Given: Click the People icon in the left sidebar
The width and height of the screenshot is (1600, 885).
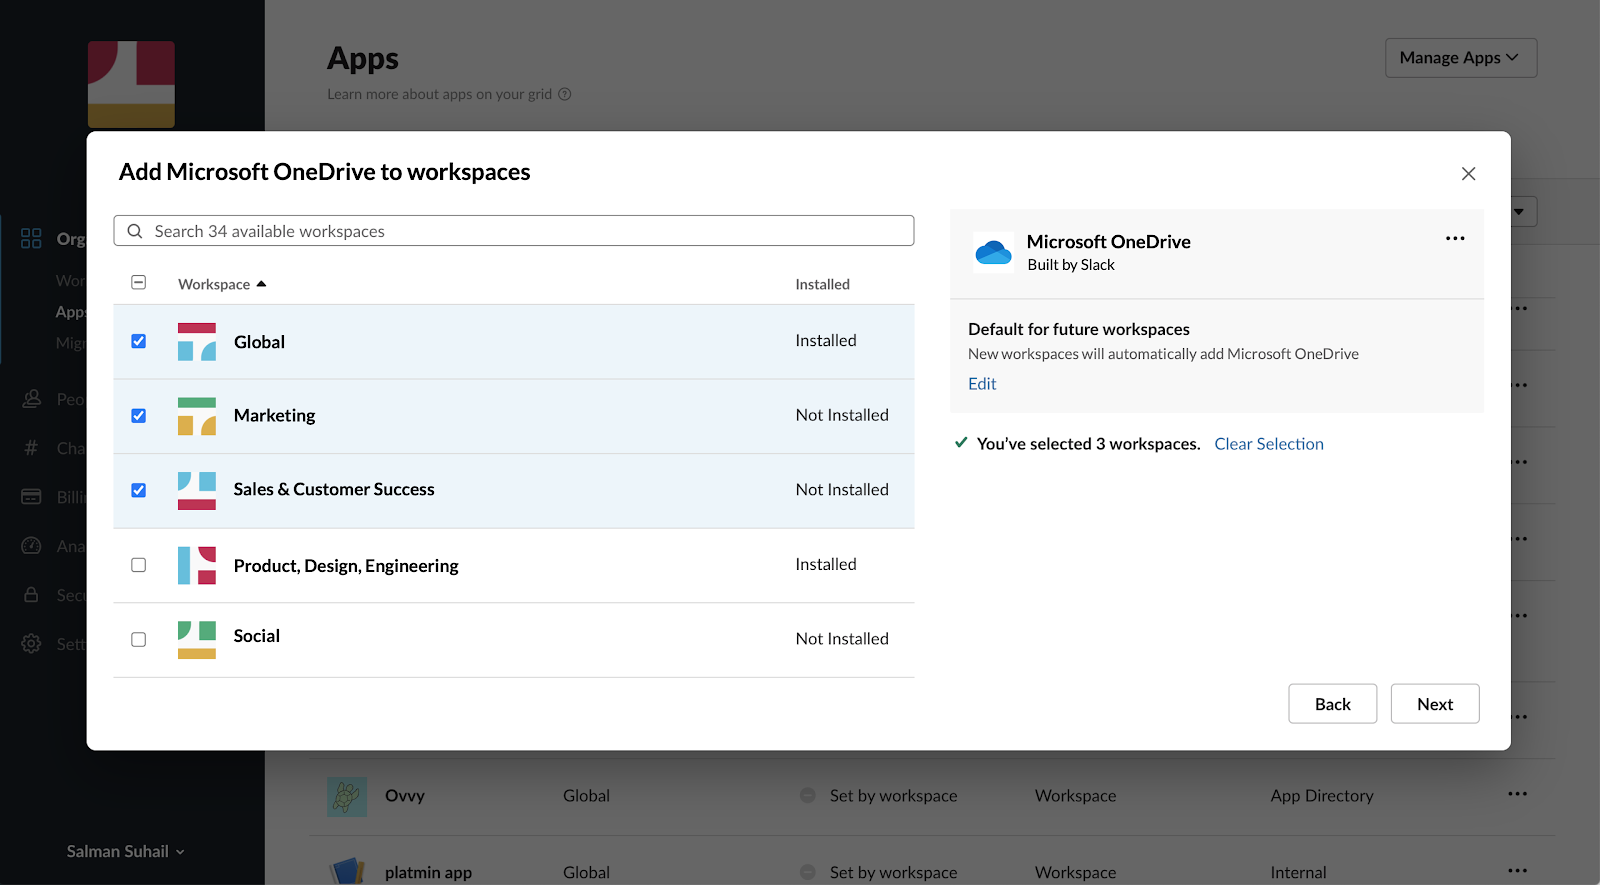Looking at the screenshot, I should click(32, 399).
